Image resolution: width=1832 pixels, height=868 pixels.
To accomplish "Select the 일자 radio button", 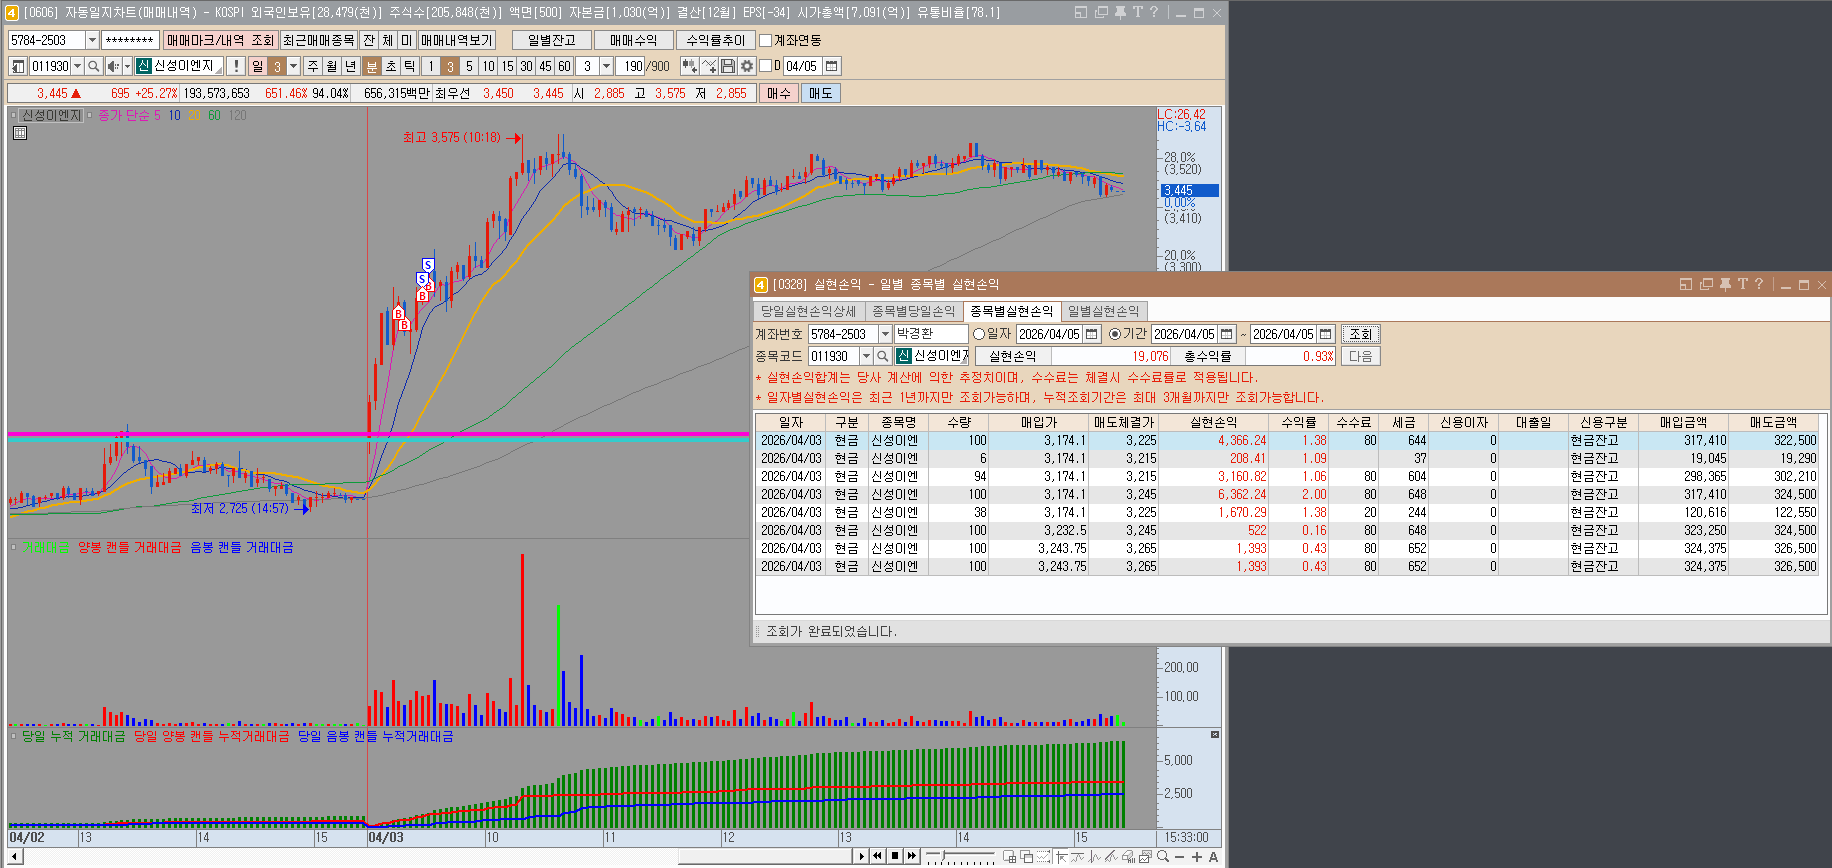I will click(x=979, y=334).
